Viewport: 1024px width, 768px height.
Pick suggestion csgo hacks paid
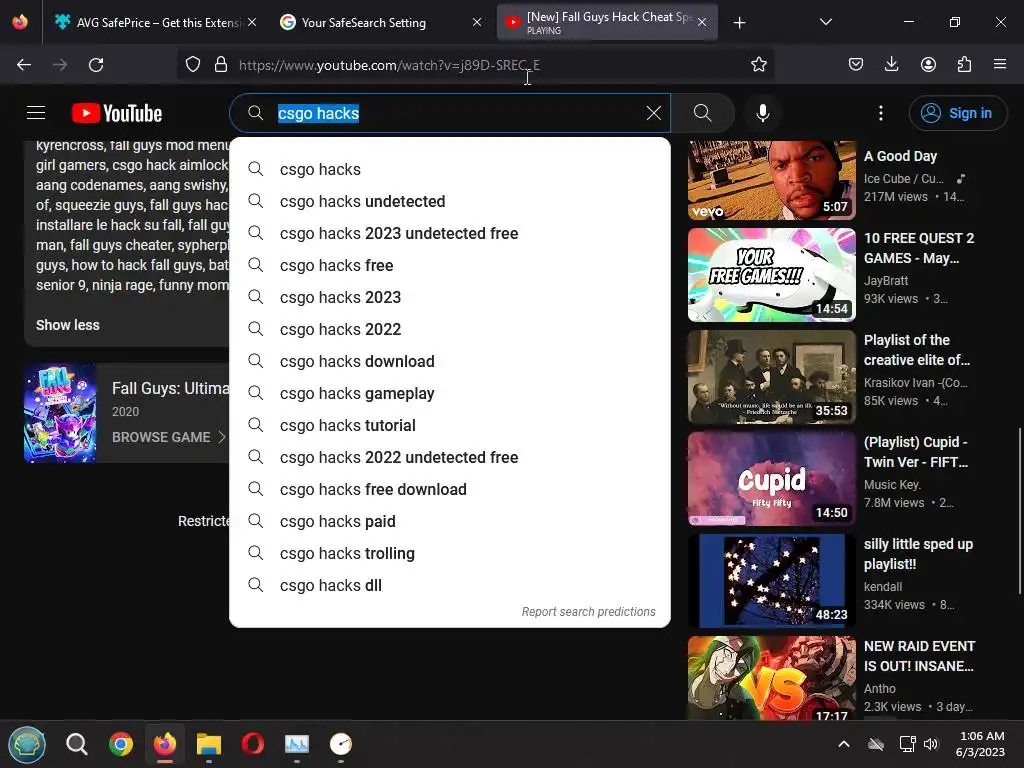tap(450, 521)
